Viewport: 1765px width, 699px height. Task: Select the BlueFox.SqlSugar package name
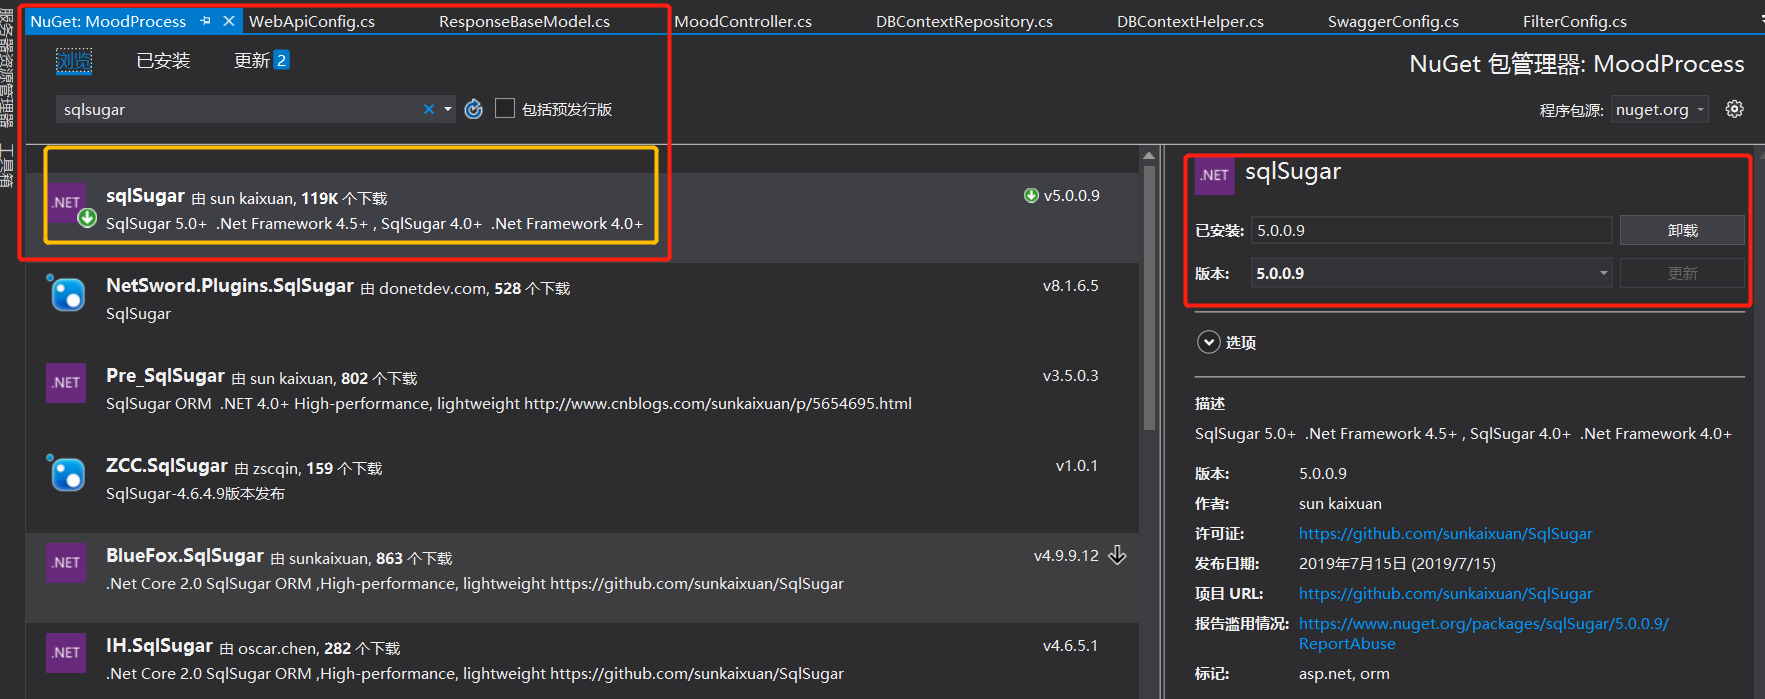[x=185, y=556]
